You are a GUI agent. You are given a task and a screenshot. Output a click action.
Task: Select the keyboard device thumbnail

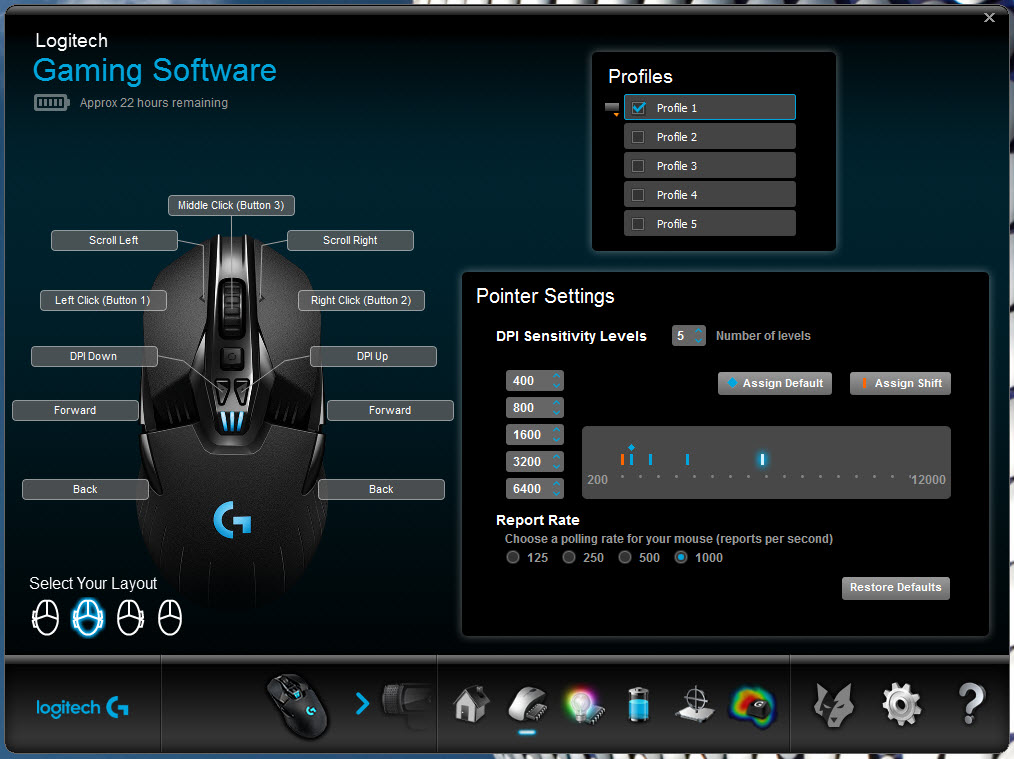[406, 701]
